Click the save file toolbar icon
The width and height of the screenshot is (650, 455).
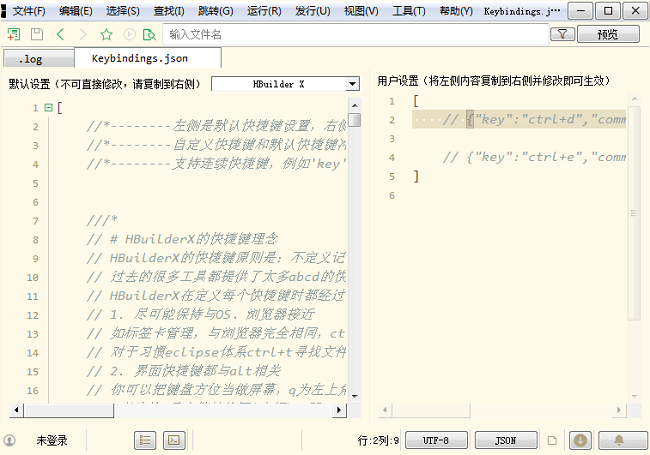(x=37, y=34)
